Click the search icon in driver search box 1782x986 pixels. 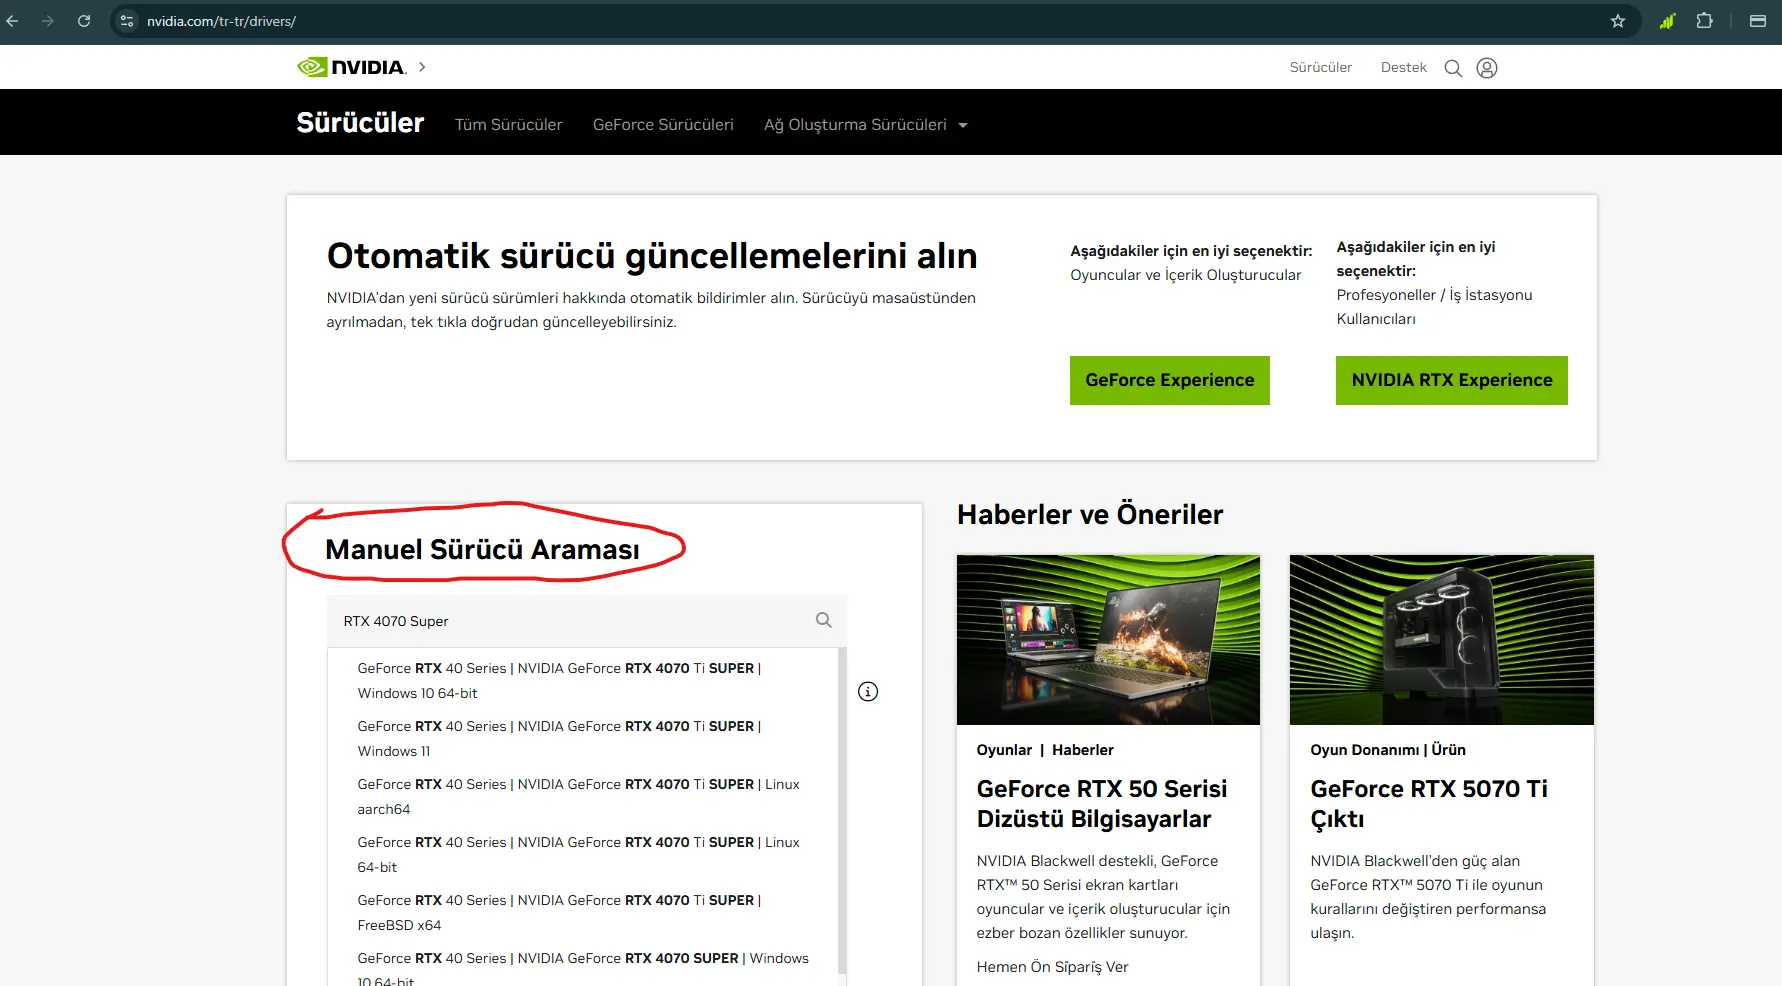pos(824,620)
